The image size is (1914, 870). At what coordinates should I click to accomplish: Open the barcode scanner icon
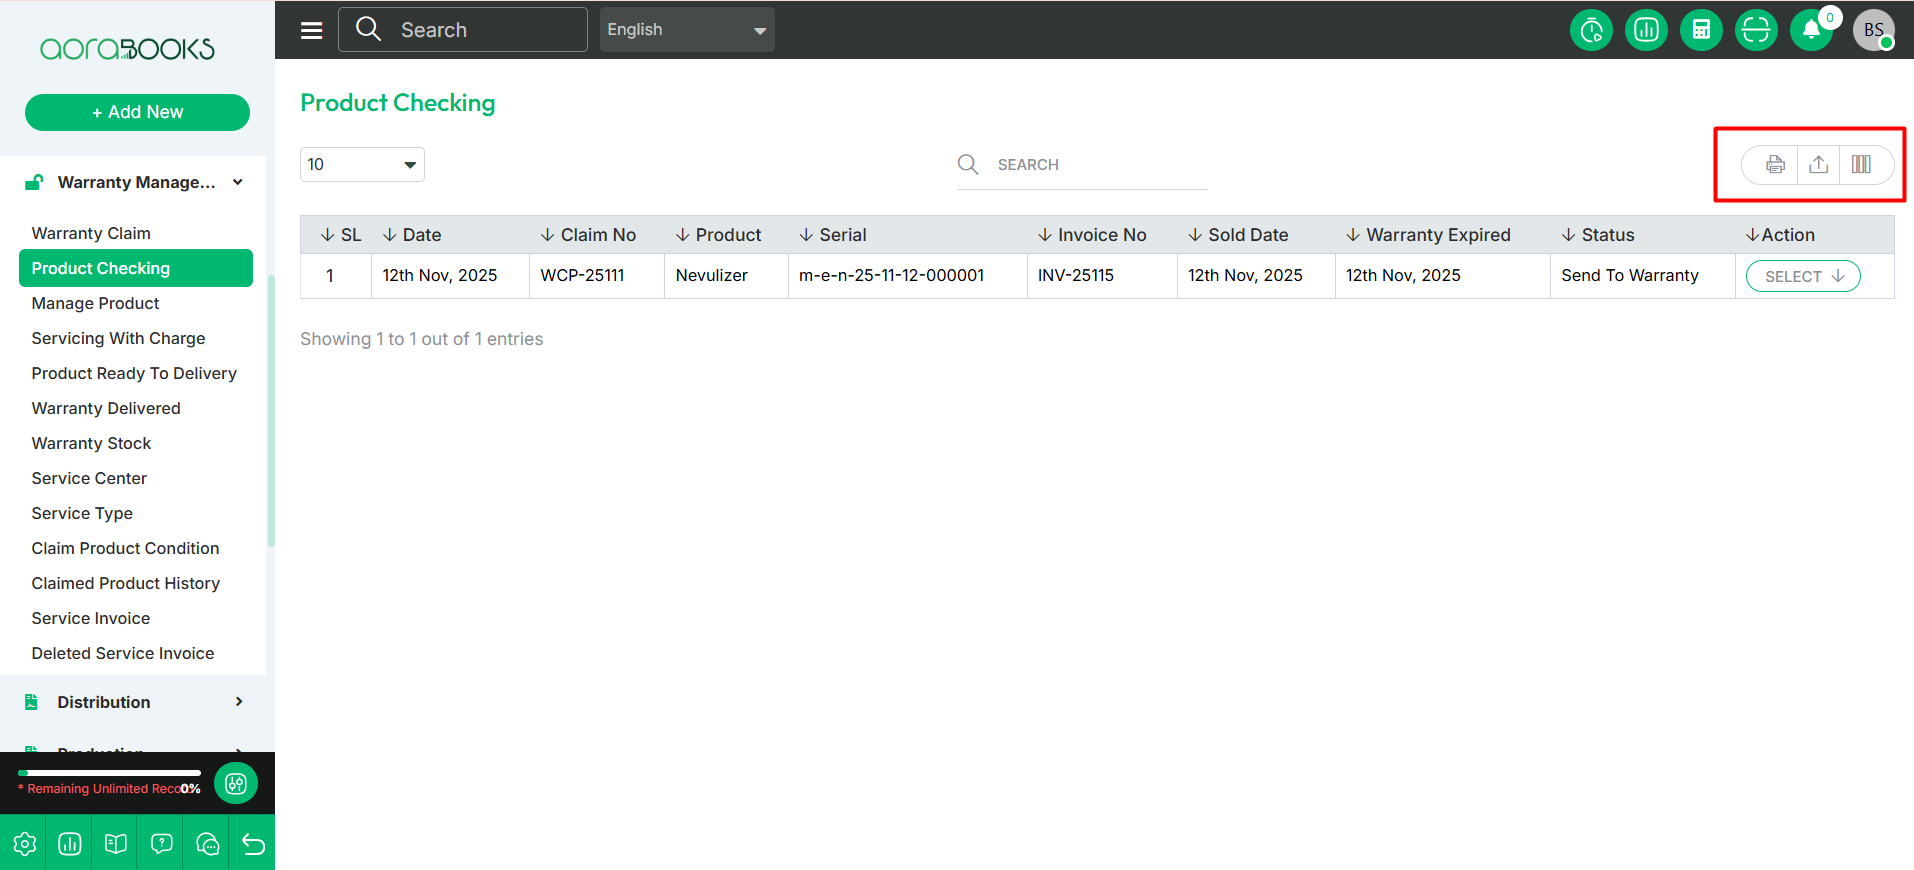pyautogui.click(x=1755, y=30)
